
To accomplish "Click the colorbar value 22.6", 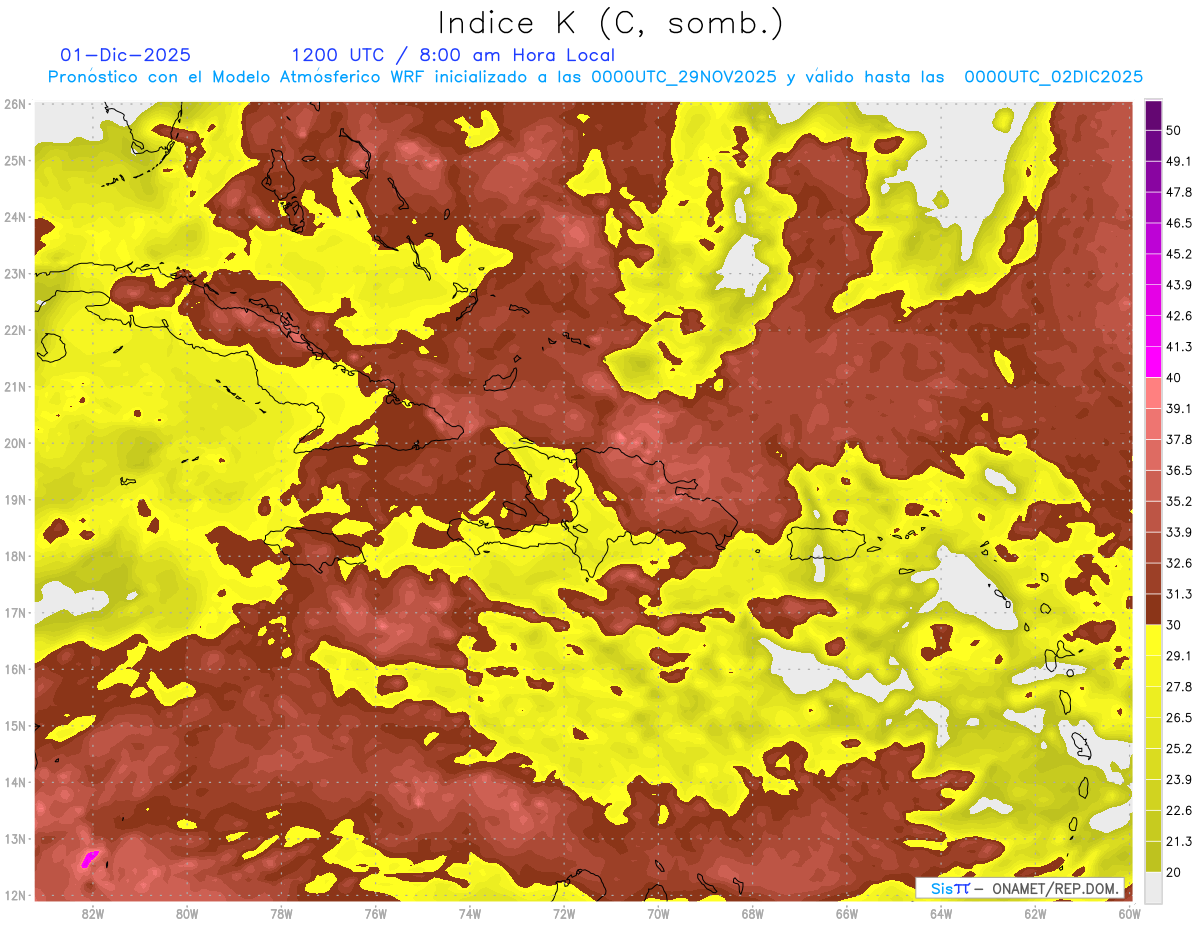I will tap(1179, 811).
